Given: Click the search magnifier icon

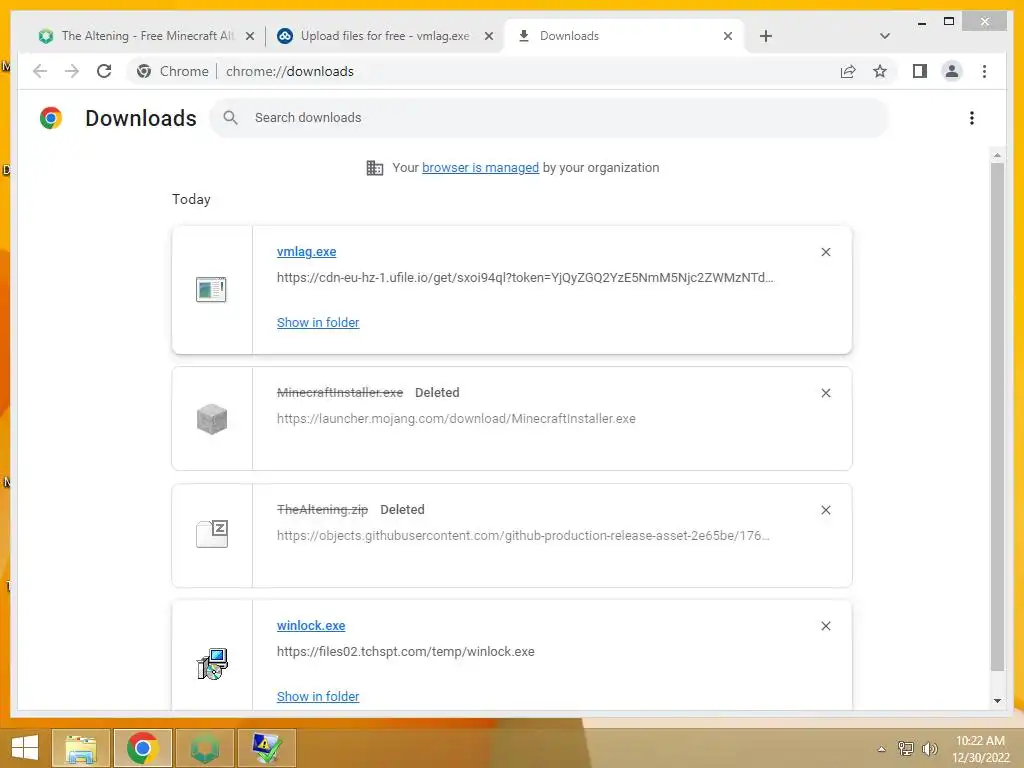Looking at the screenshot, I should 230,118.
